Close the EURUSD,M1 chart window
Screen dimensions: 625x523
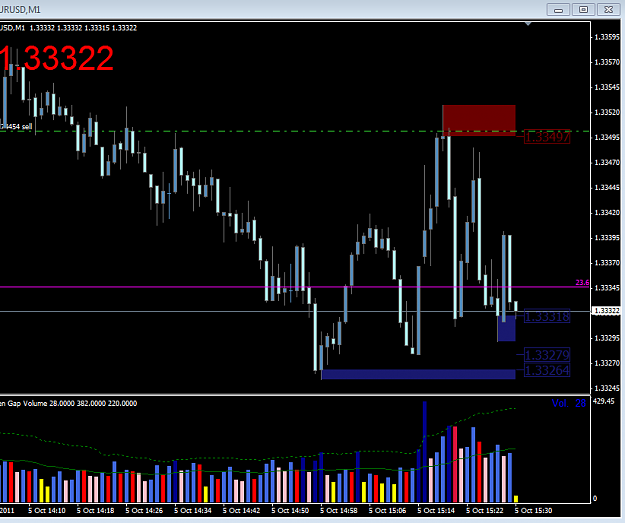click(608, 10)
